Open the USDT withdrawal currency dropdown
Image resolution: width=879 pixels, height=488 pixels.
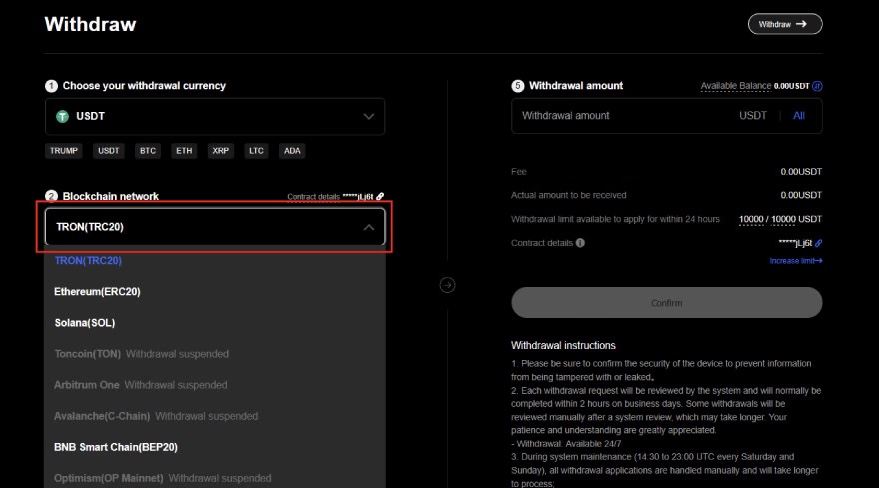click(214, 116)
